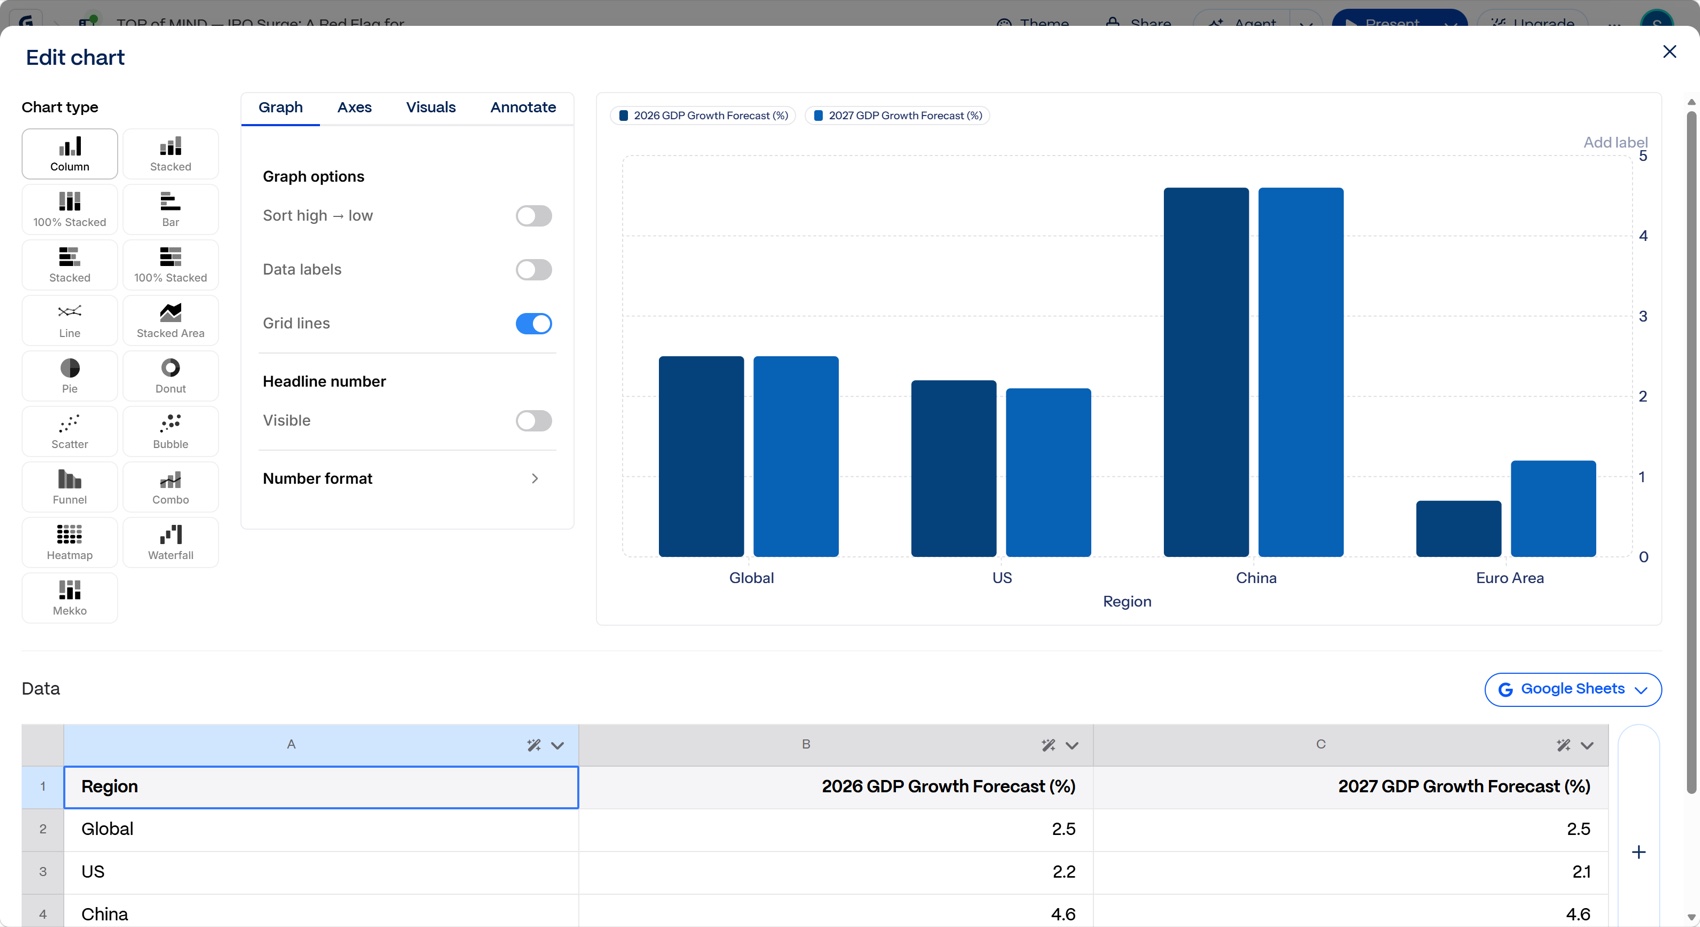Select the US cell in row 3
Viewport: 1700px width, 927px height.
pos(321,872)
